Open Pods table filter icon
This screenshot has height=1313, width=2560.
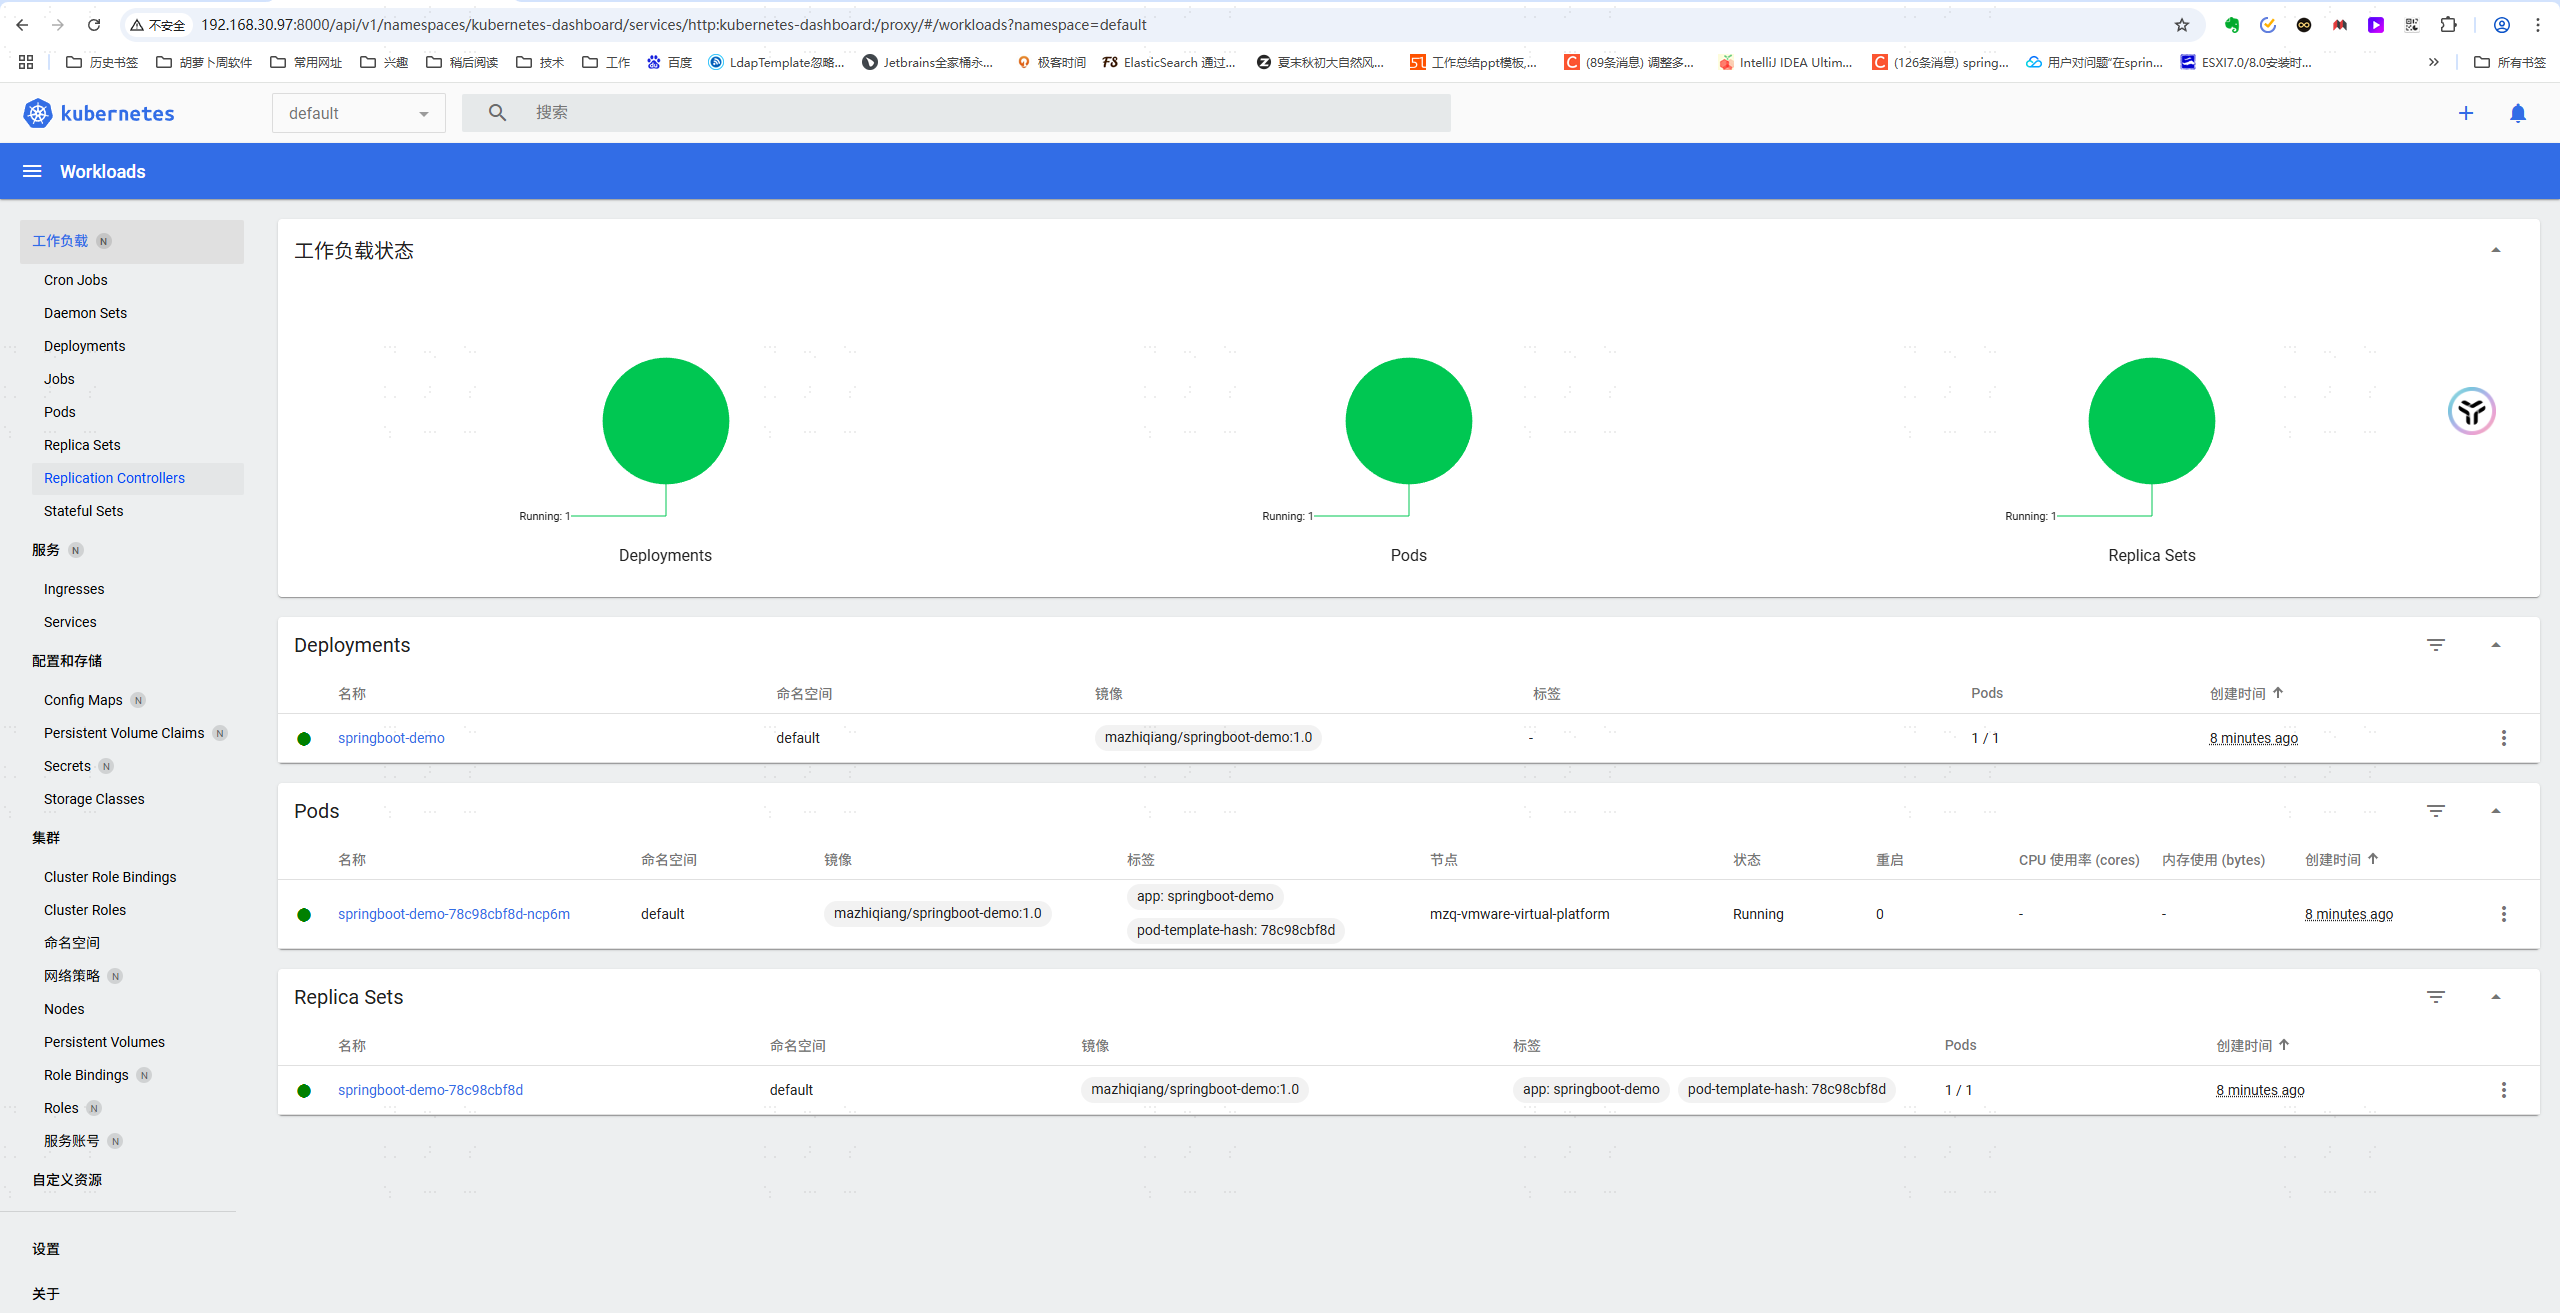point(2435,811)
